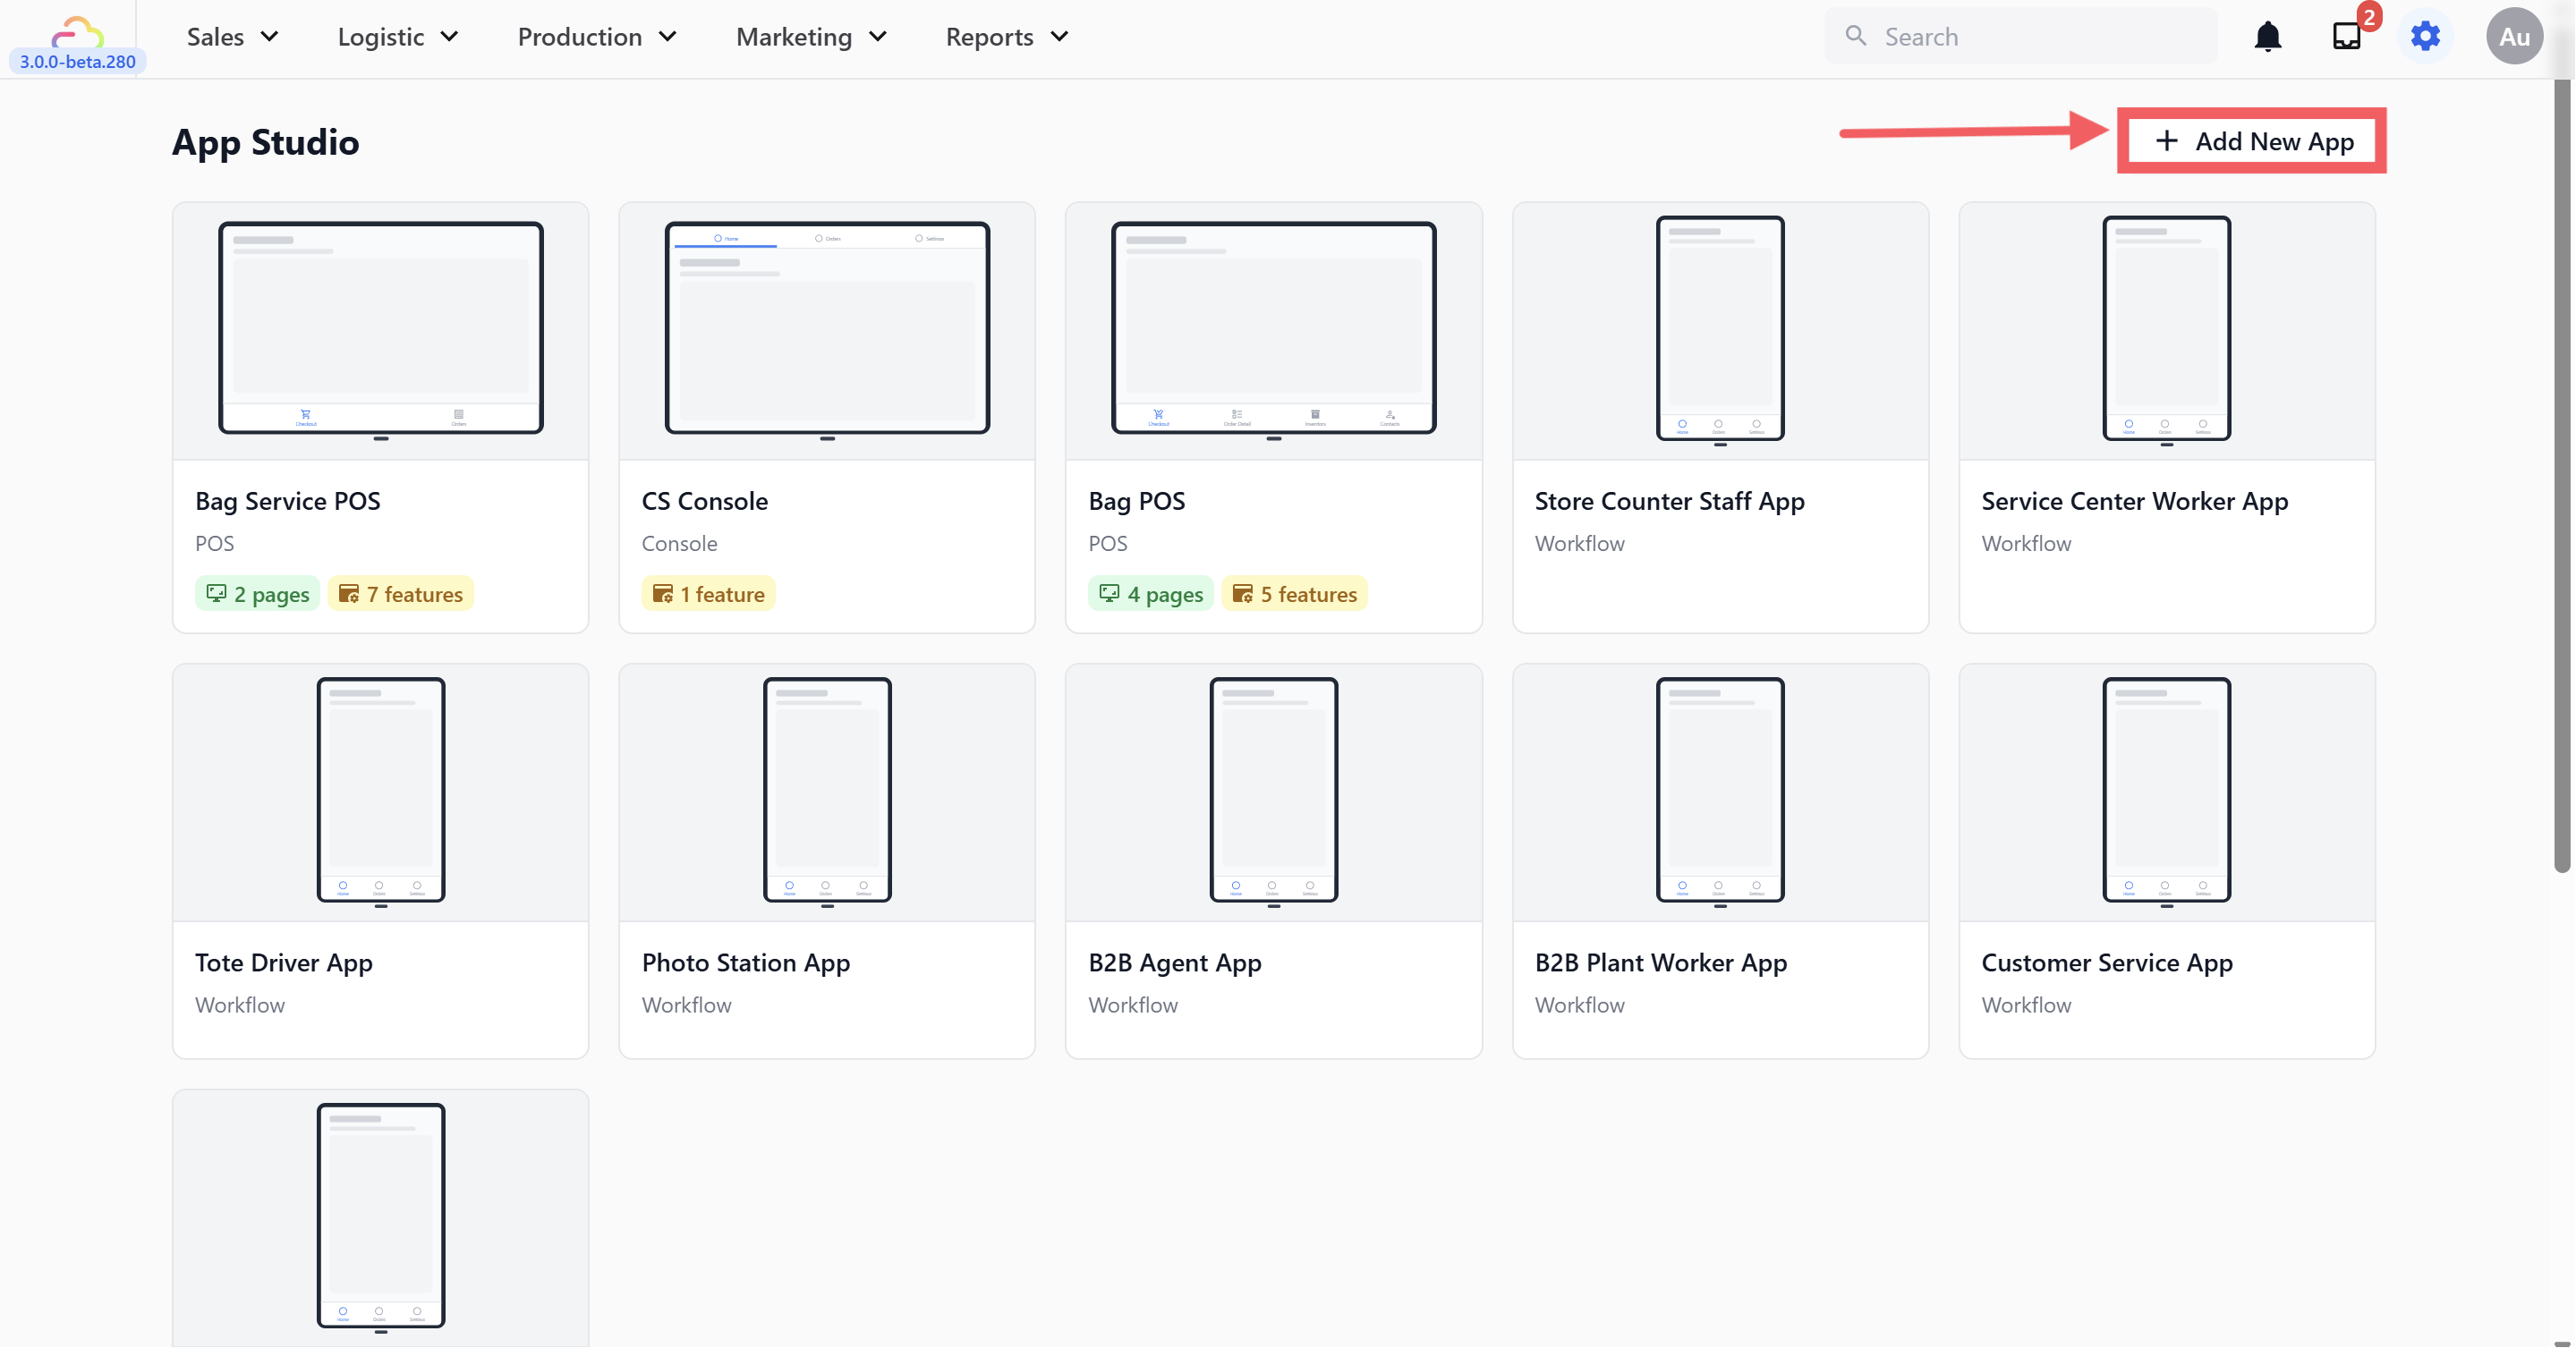Image resolution: width=2576 pixels, height=1348 pixels.
Task: Open the Tote Driver App thumbnail
Action: 380,790
